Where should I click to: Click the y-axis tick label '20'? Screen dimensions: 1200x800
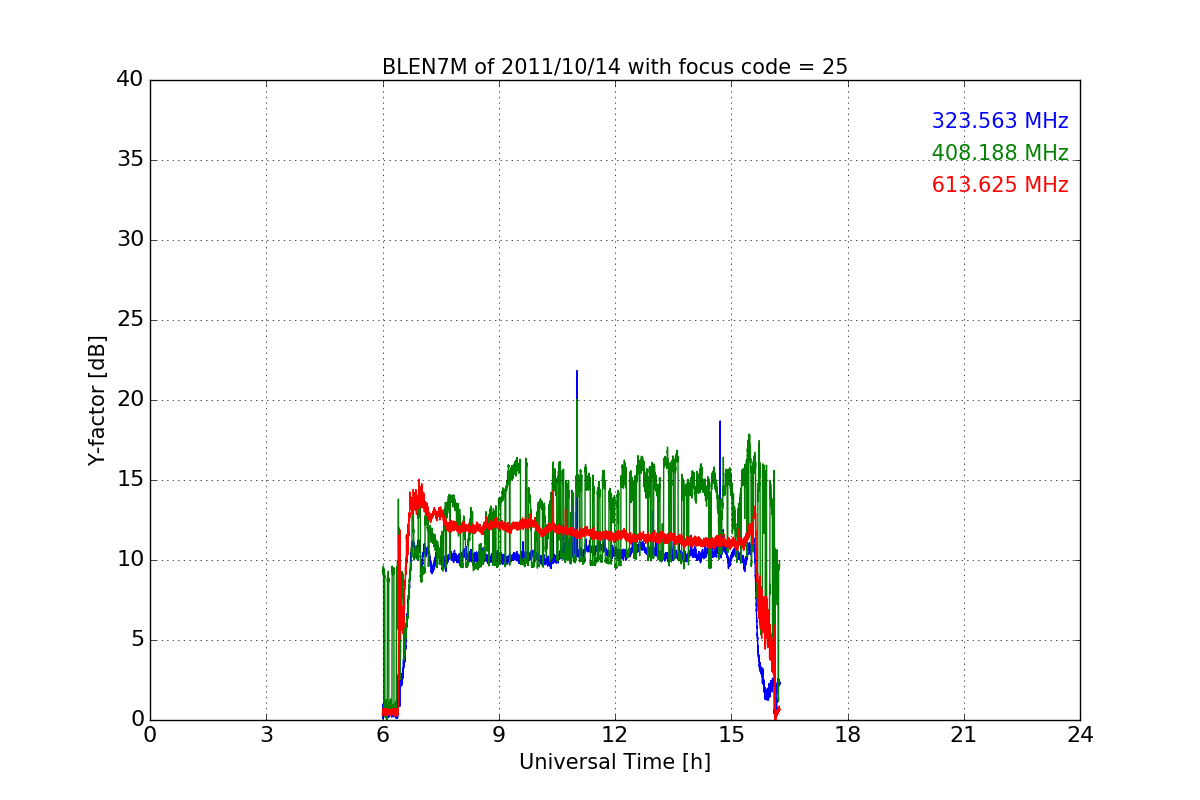(130, 400)
